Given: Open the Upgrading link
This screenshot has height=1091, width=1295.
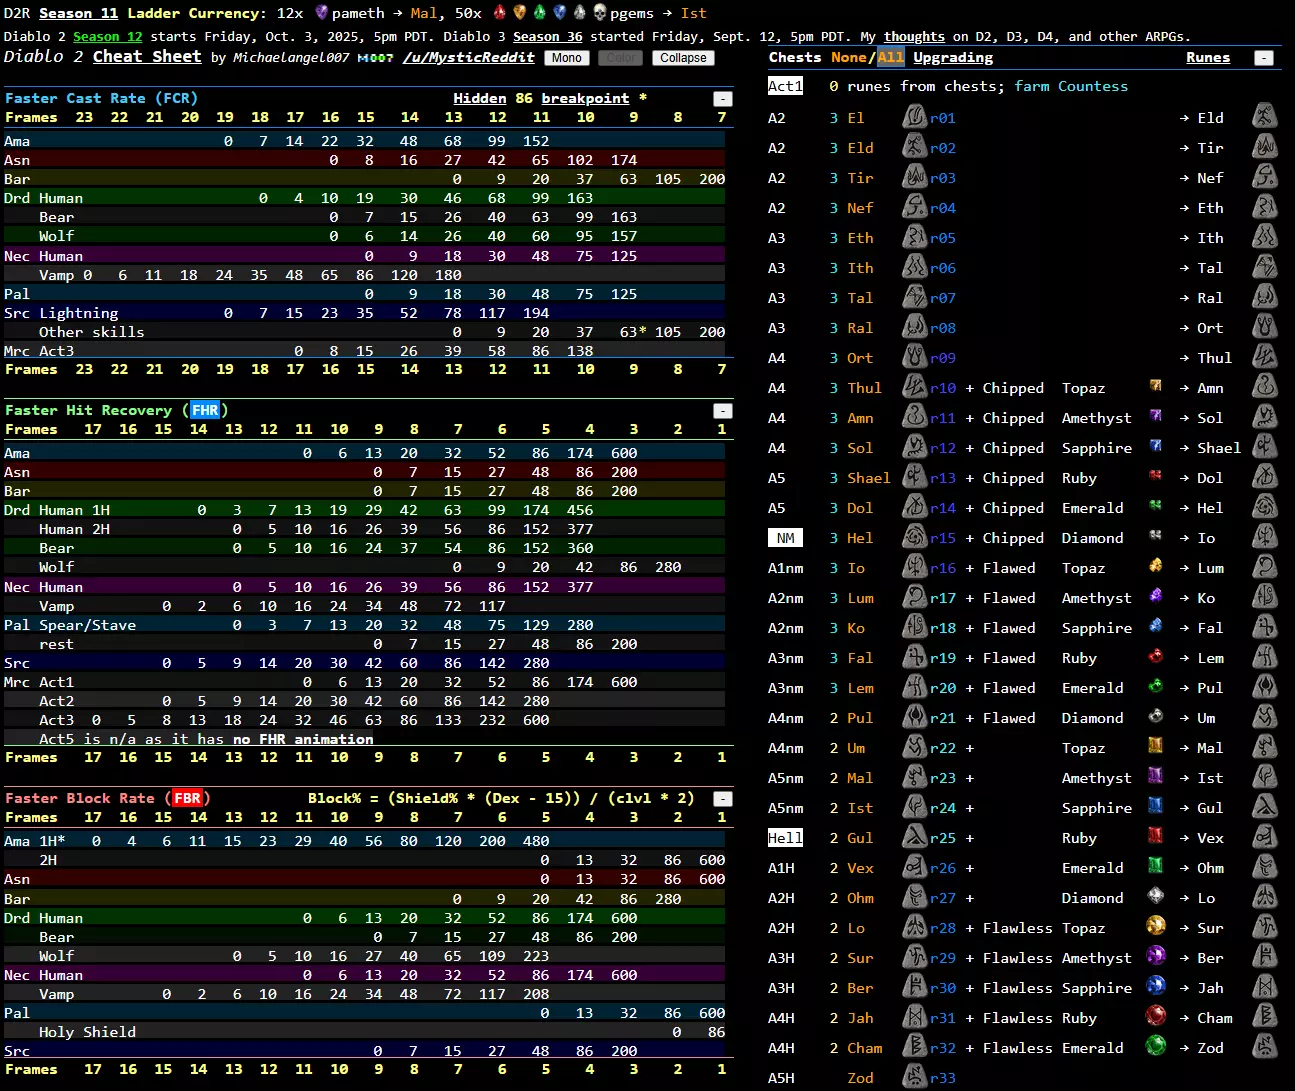Looking at the screenshot, I should tap(953, 57).
